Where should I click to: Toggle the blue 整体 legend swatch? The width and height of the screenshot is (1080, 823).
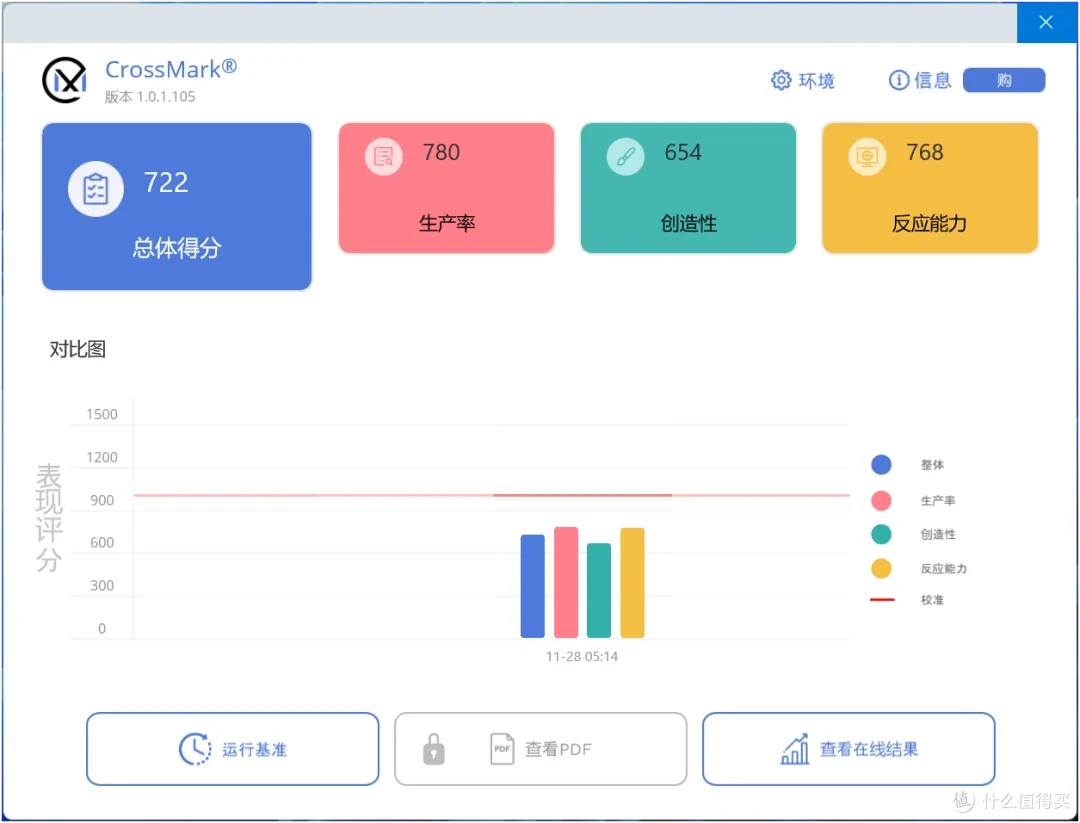[x=881, y=465]
